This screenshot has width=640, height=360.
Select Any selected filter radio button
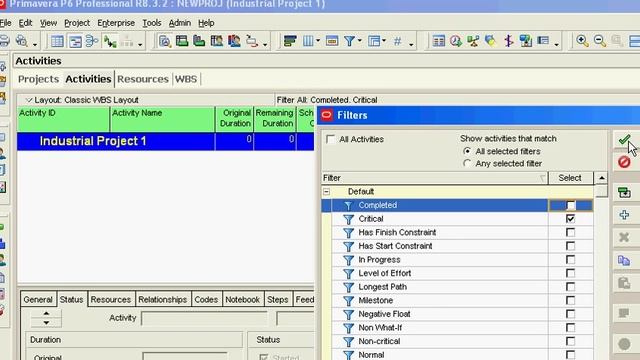[467, 163]
